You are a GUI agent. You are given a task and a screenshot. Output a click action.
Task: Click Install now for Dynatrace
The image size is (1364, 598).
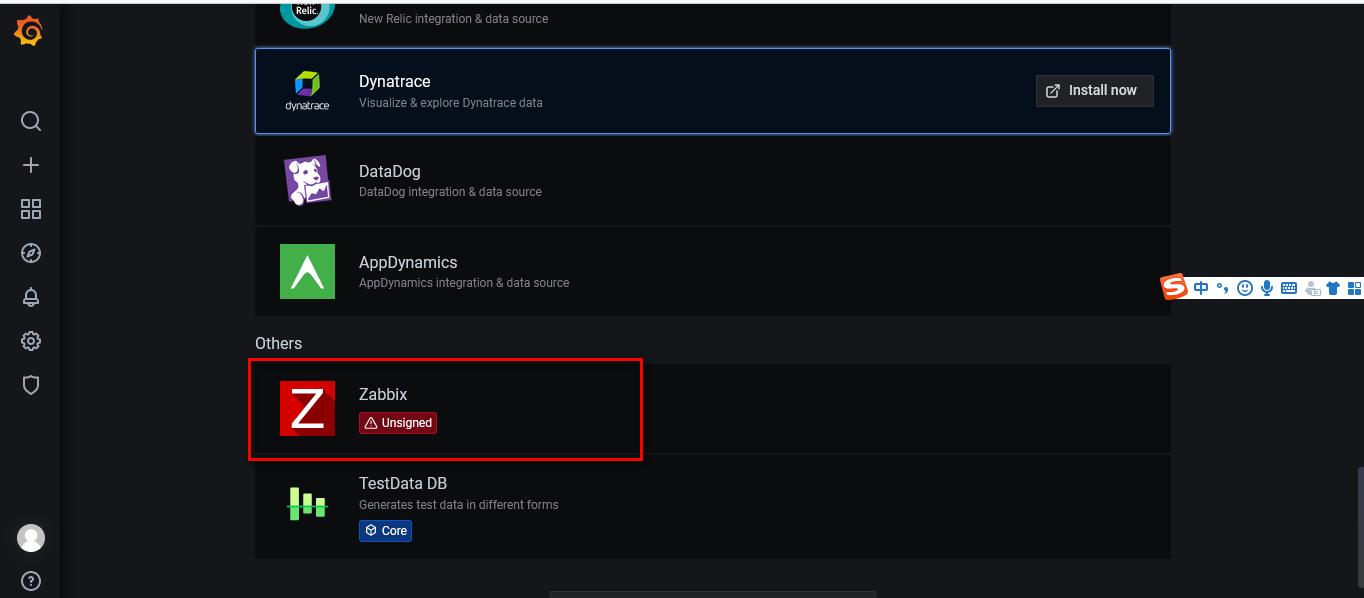(1094, 90)
